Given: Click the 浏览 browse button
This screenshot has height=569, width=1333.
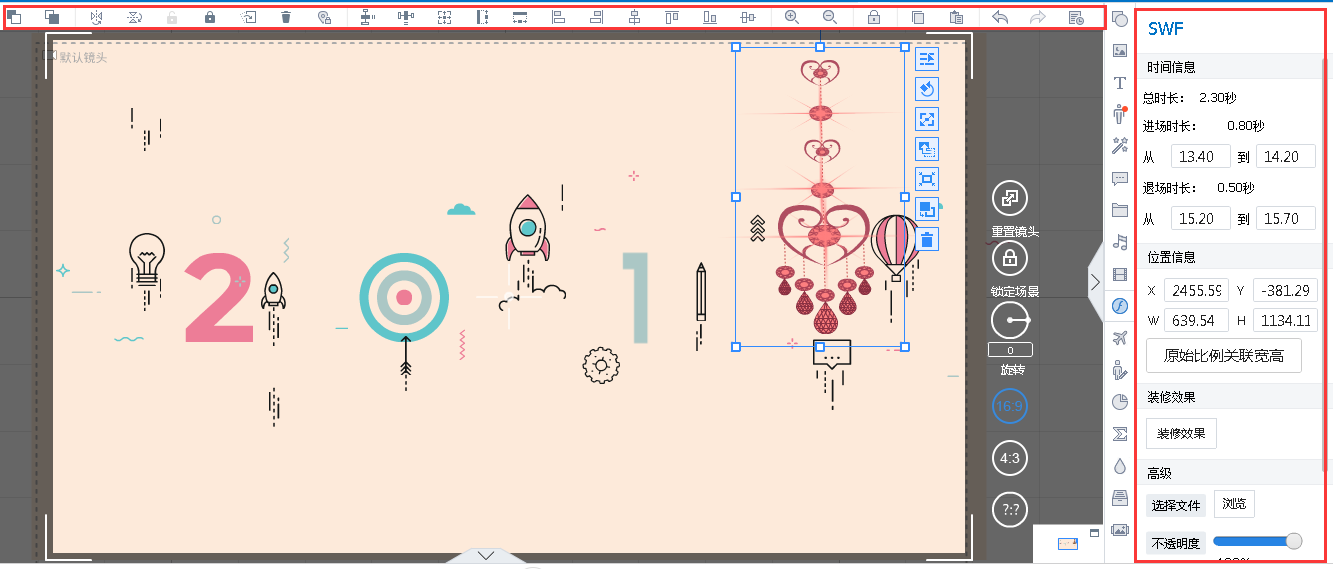Looking at the screenshot, I should point(1234,504).
